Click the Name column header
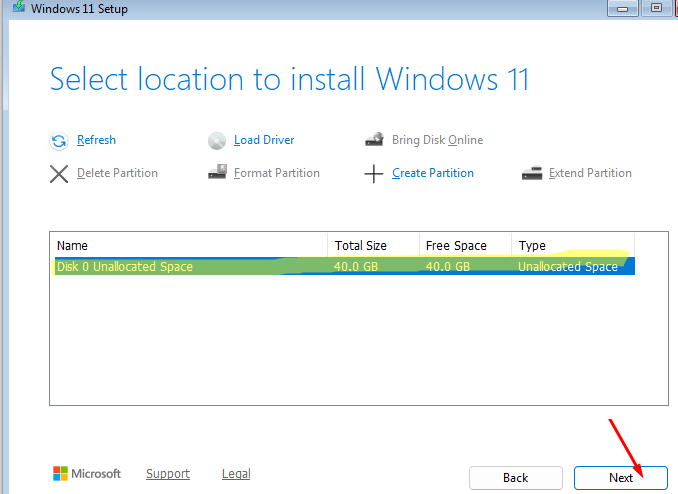The height and width of the screenshot is (494, 678). click(189, 245)
